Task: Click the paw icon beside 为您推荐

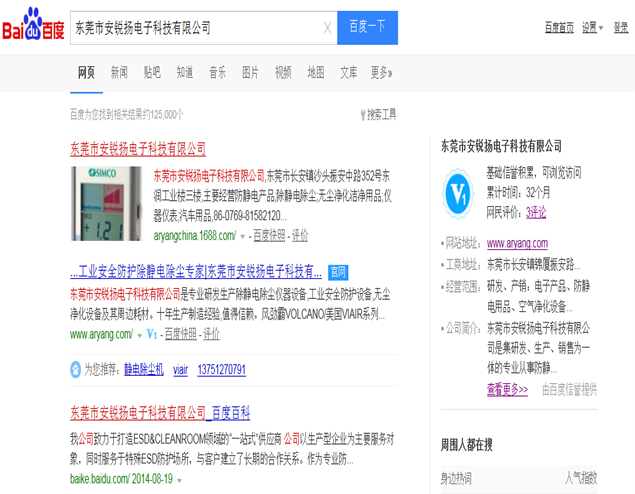Action: [76, 370]
